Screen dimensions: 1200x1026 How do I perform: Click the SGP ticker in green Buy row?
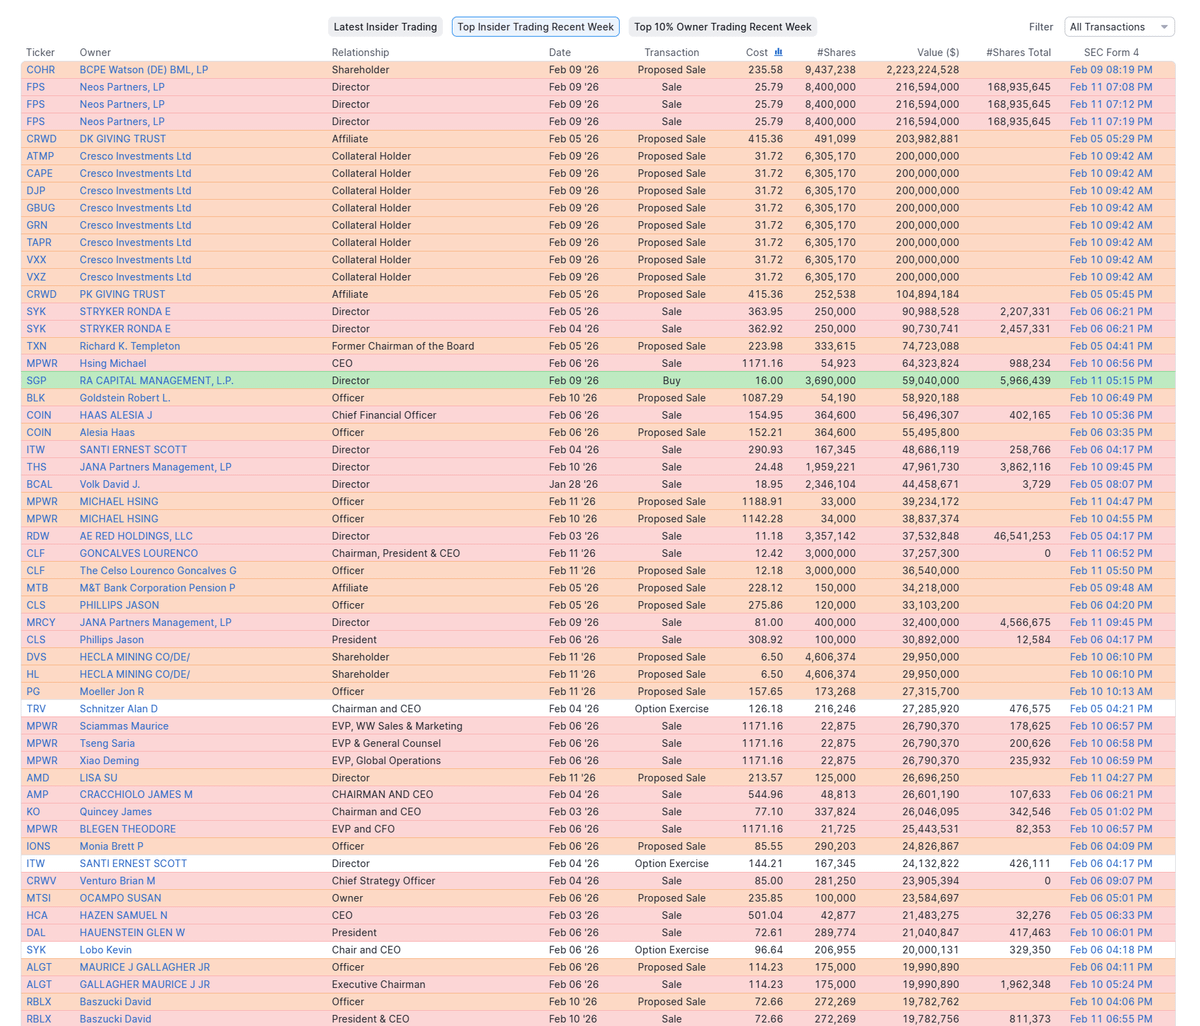36,381
